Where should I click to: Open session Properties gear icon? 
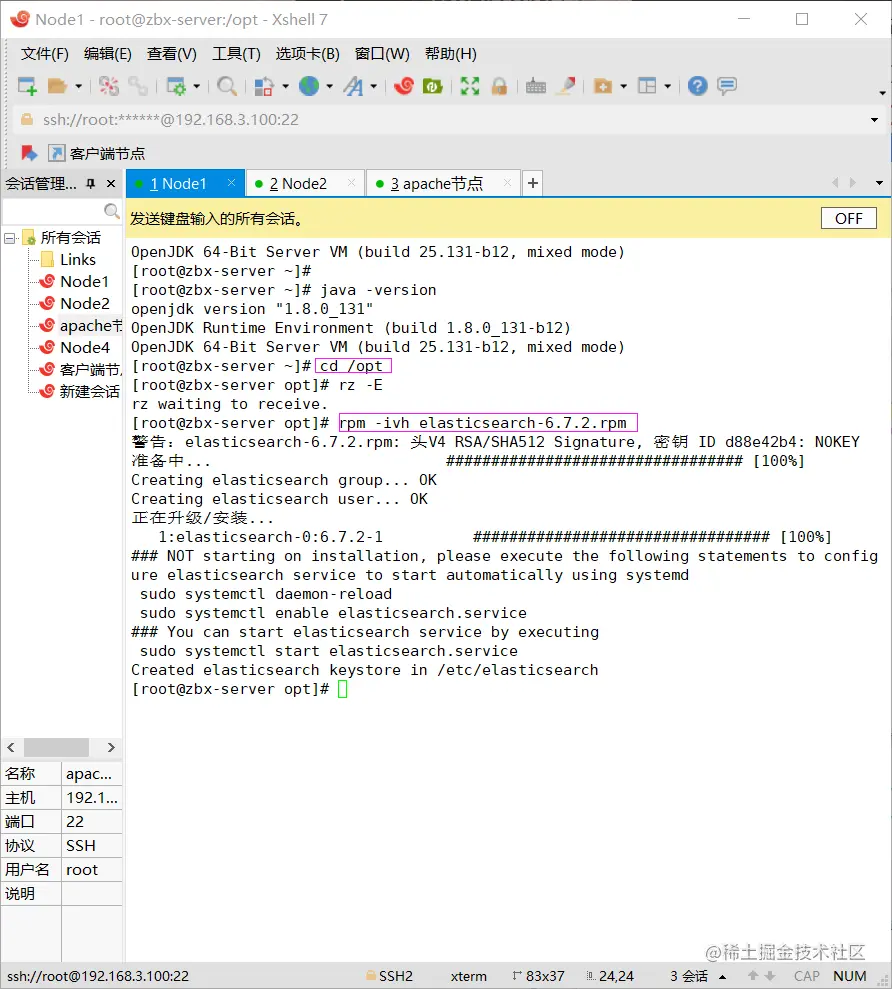point(176,86)
